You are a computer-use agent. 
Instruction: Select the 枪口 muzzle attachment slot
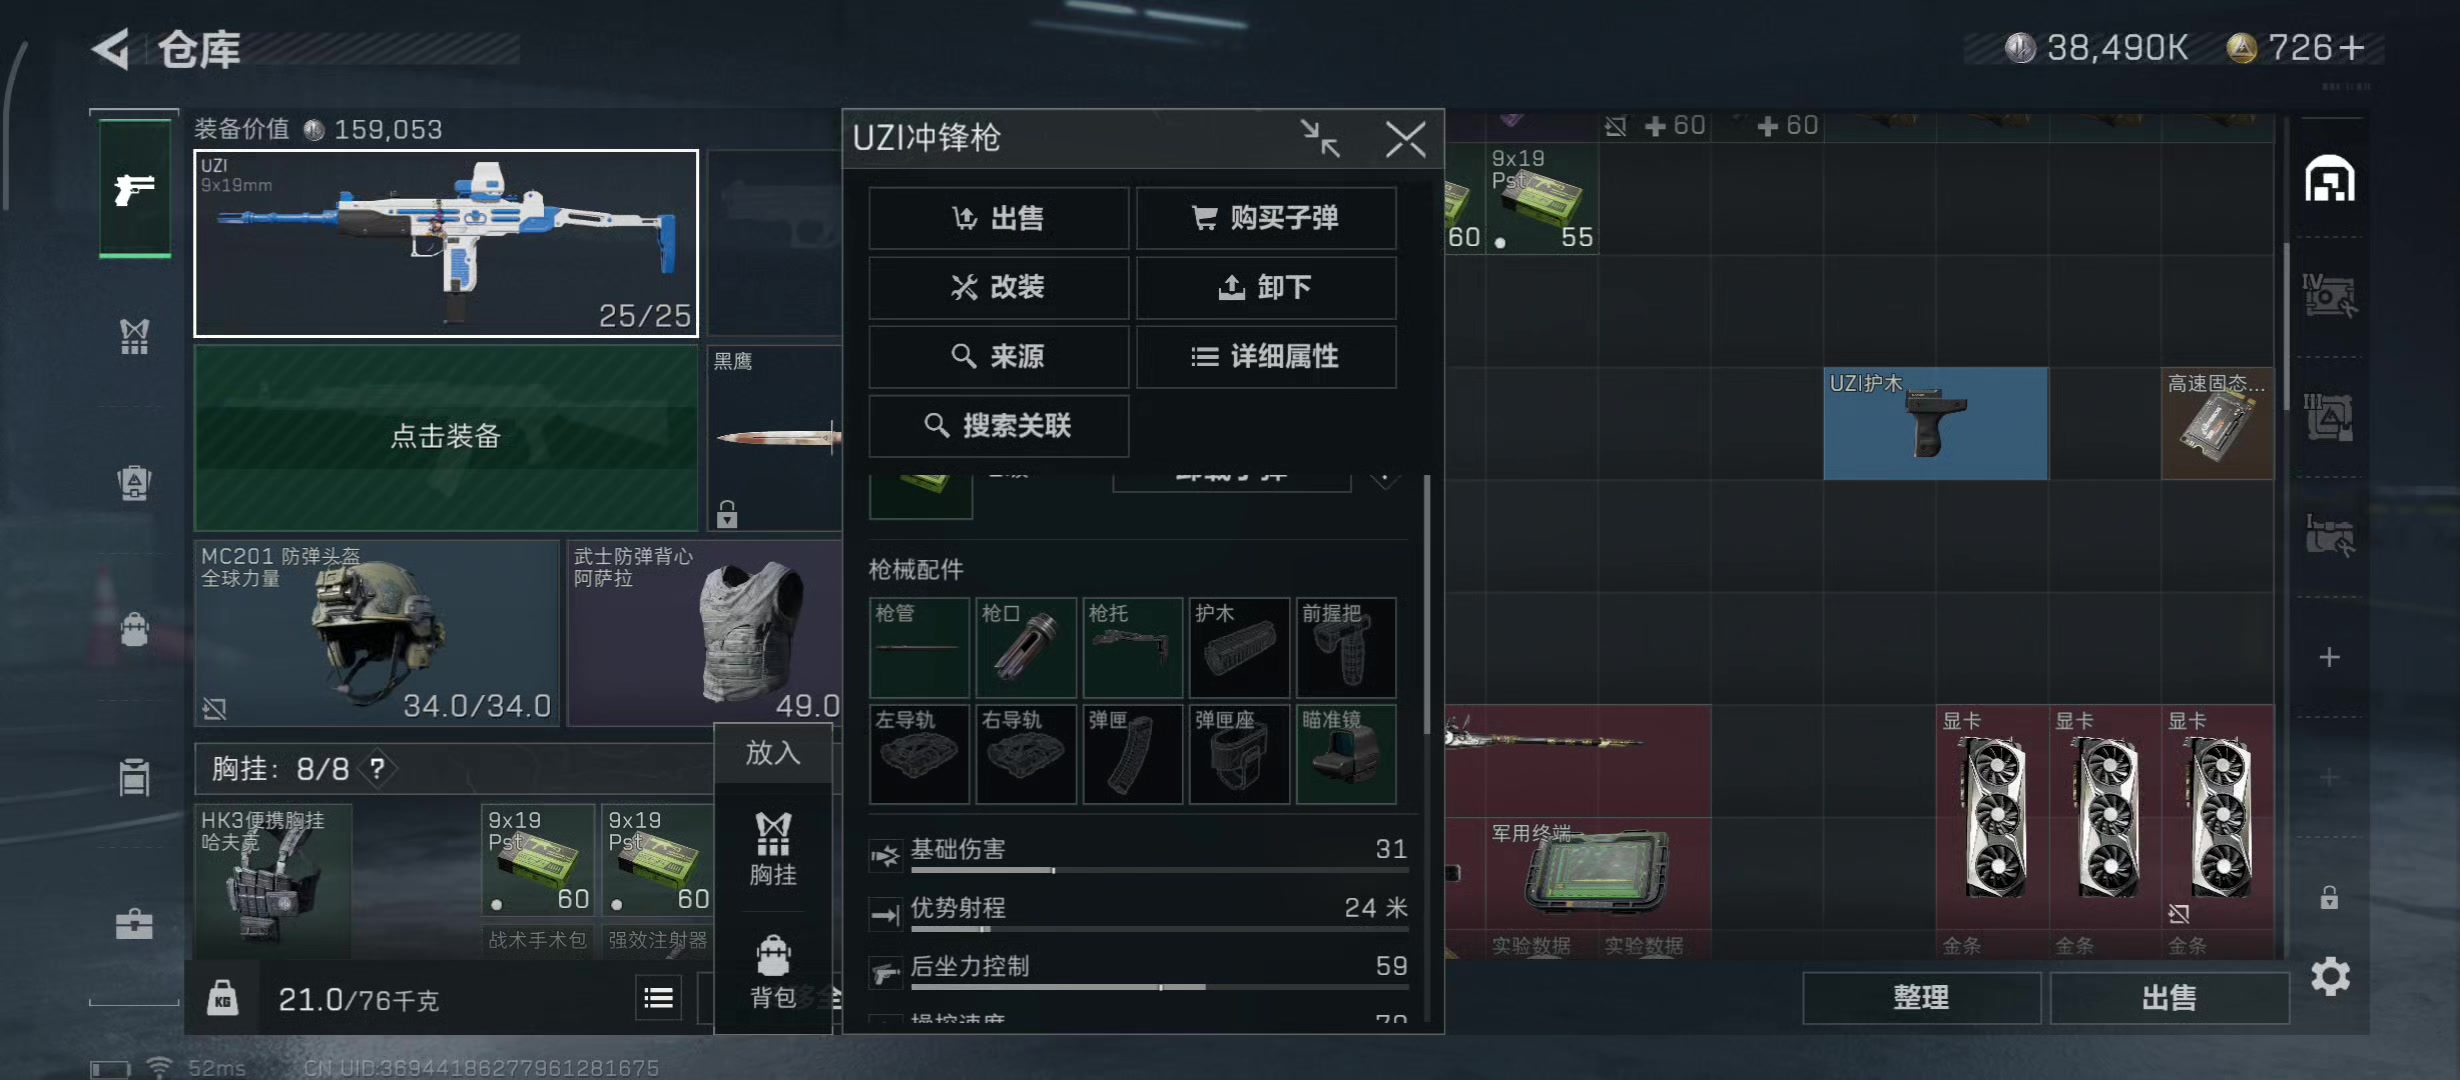(x=1026, y=647)
